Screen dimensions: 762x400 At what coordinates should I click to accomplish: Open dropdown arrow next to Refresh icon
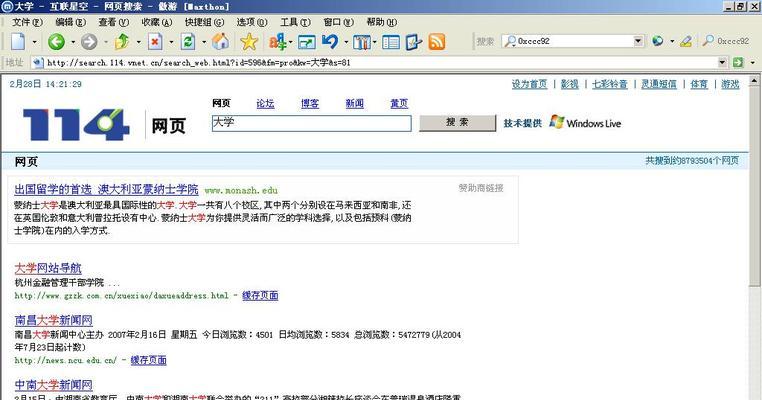pyautogui.click(x=204, y=42)
